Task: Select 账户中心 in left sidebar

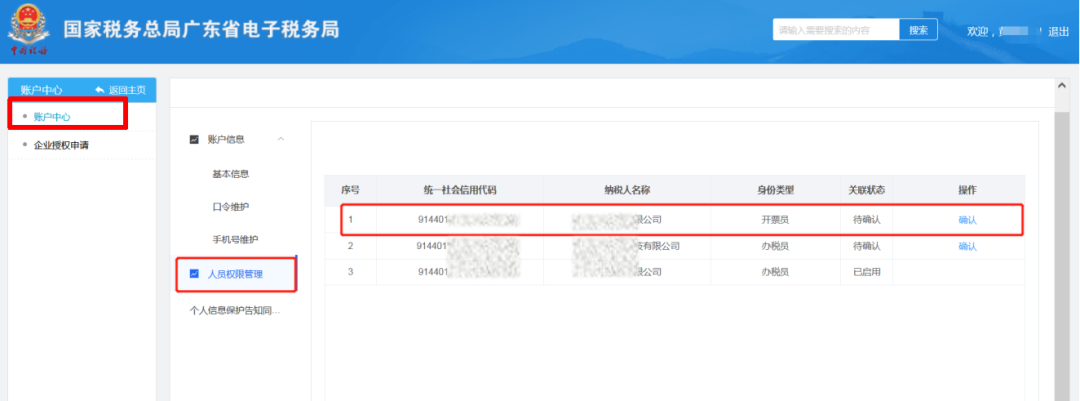Action: (x=52, y=117)
